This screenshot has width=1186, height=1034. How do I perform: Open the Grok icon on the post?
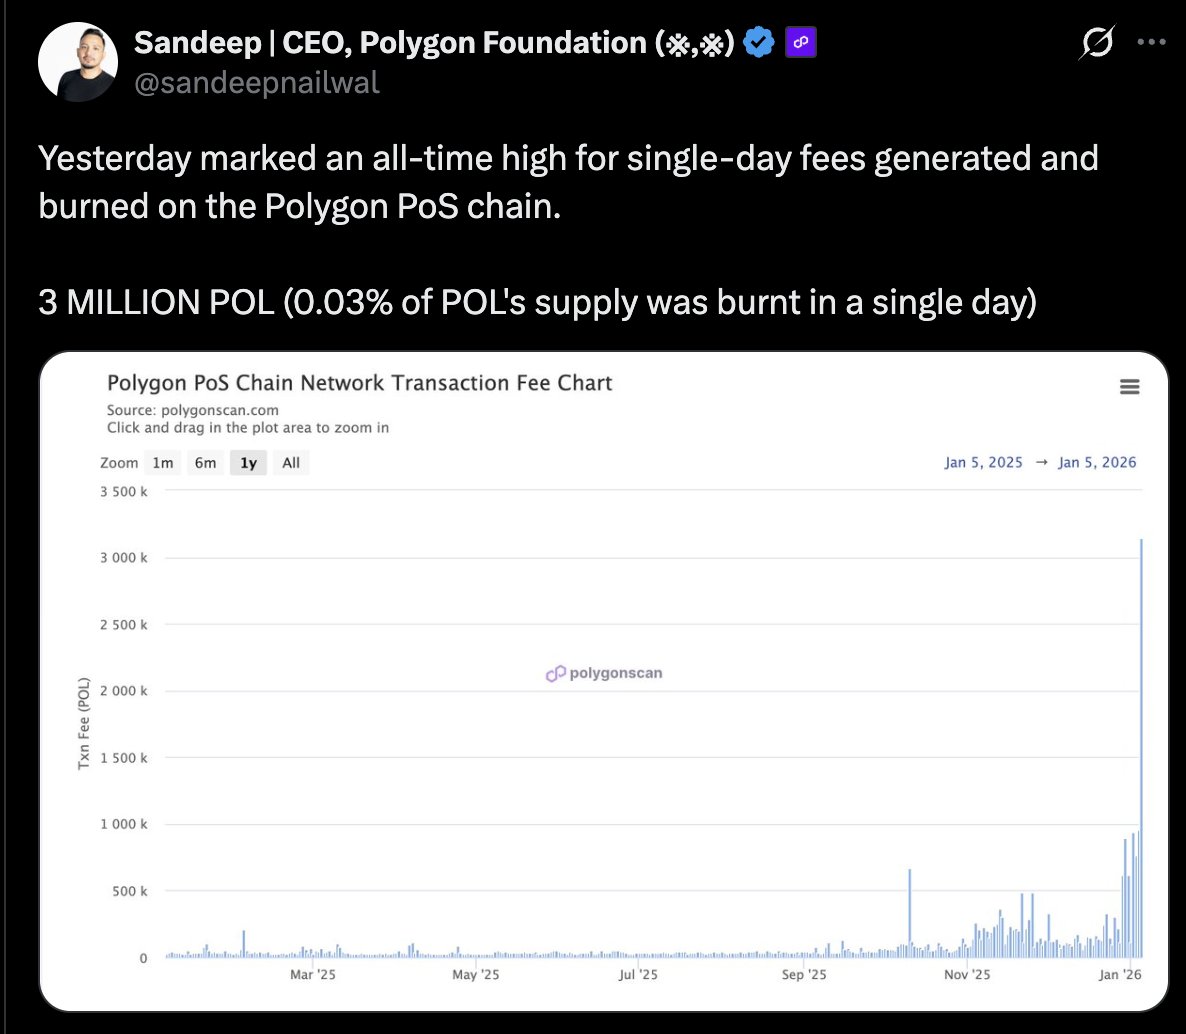(1097, 43)
